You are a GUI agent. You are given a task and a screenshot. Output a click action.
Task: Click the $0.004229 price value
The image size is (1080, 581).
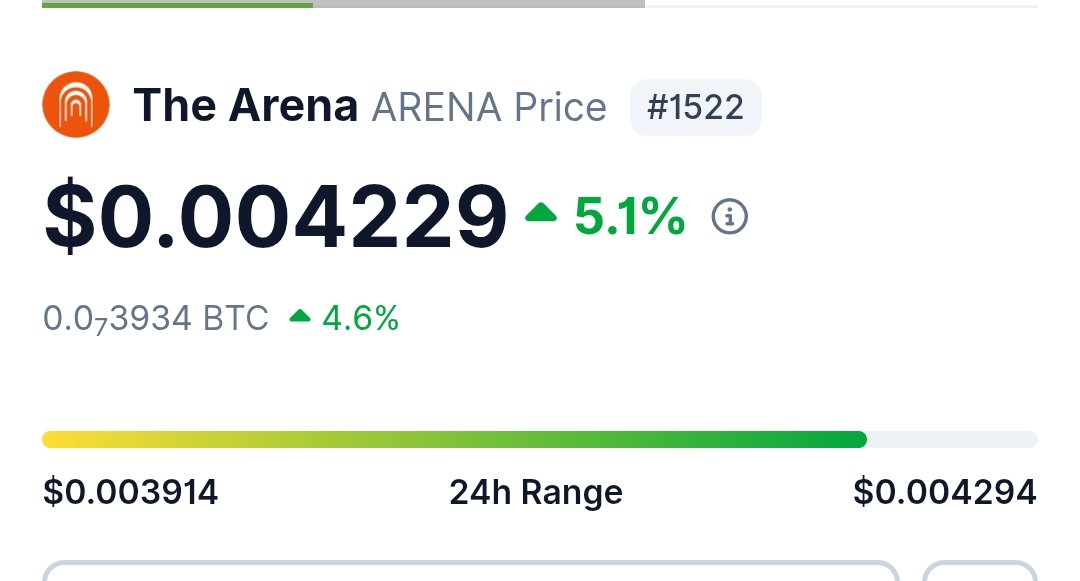(275, 216)
